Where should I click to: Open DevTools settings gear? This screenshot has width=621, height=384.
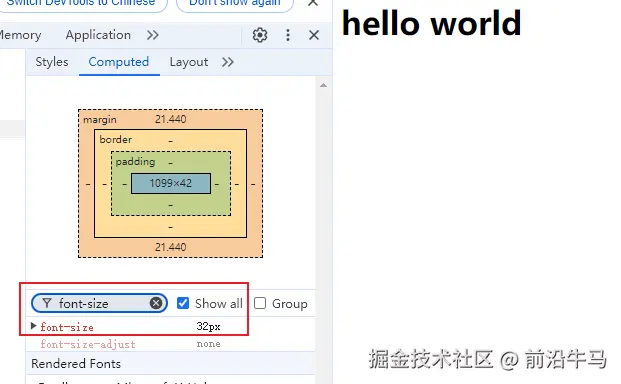click(x=260, y=35)
